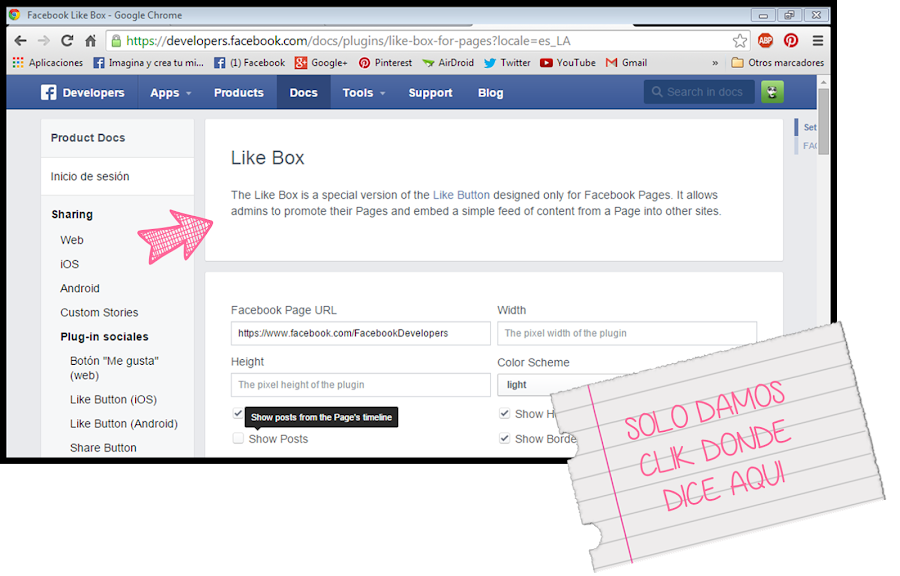The width and height of the screenshot is (900, 576).
Task: Open Share Button page
Action: point(103,447)
